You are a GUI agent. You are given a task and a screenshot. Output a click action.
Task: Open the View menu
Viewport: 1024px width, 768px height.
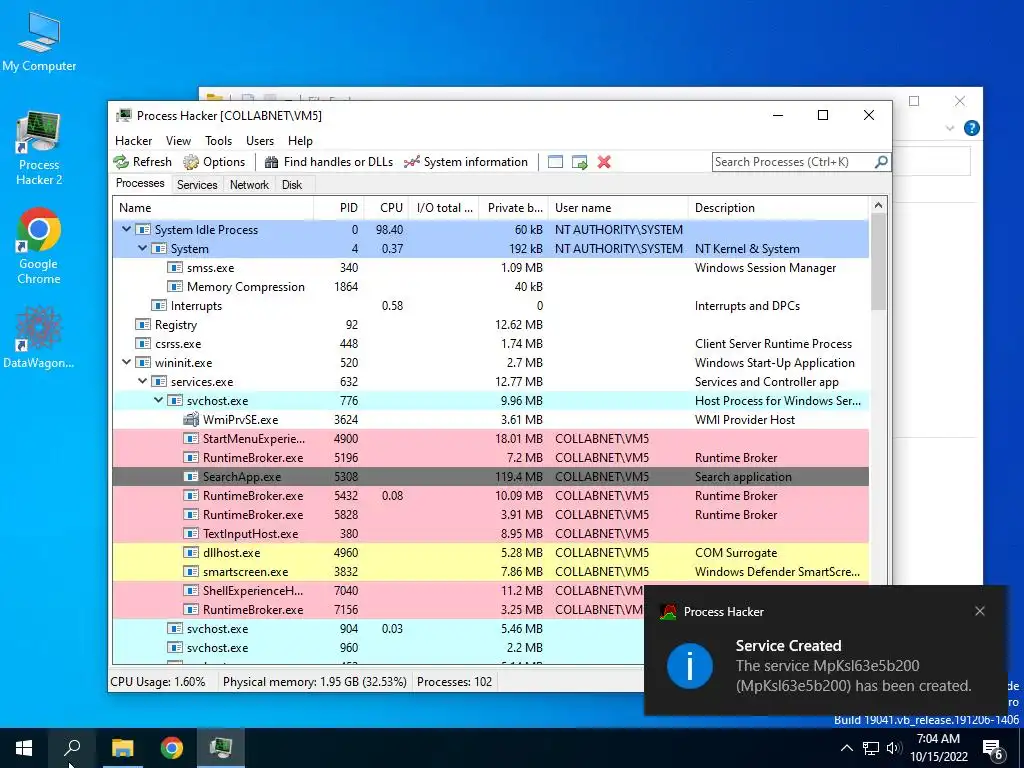(x=178, y=140)
